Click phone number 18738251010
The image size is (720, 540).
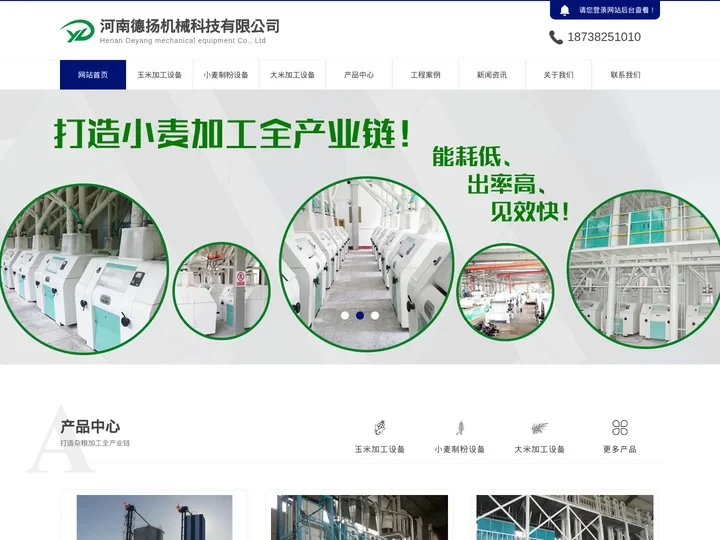604,37
